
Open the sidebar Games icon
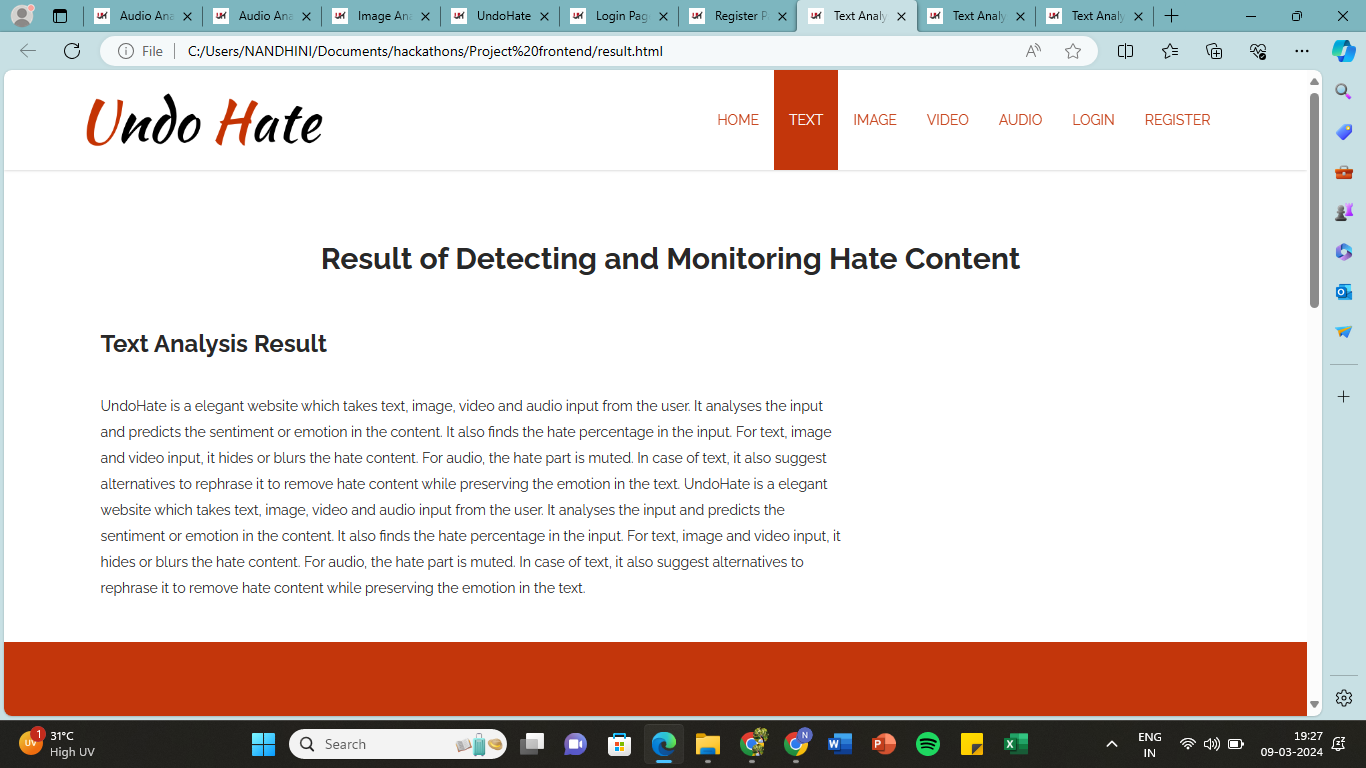click(x=1344, y=212)
